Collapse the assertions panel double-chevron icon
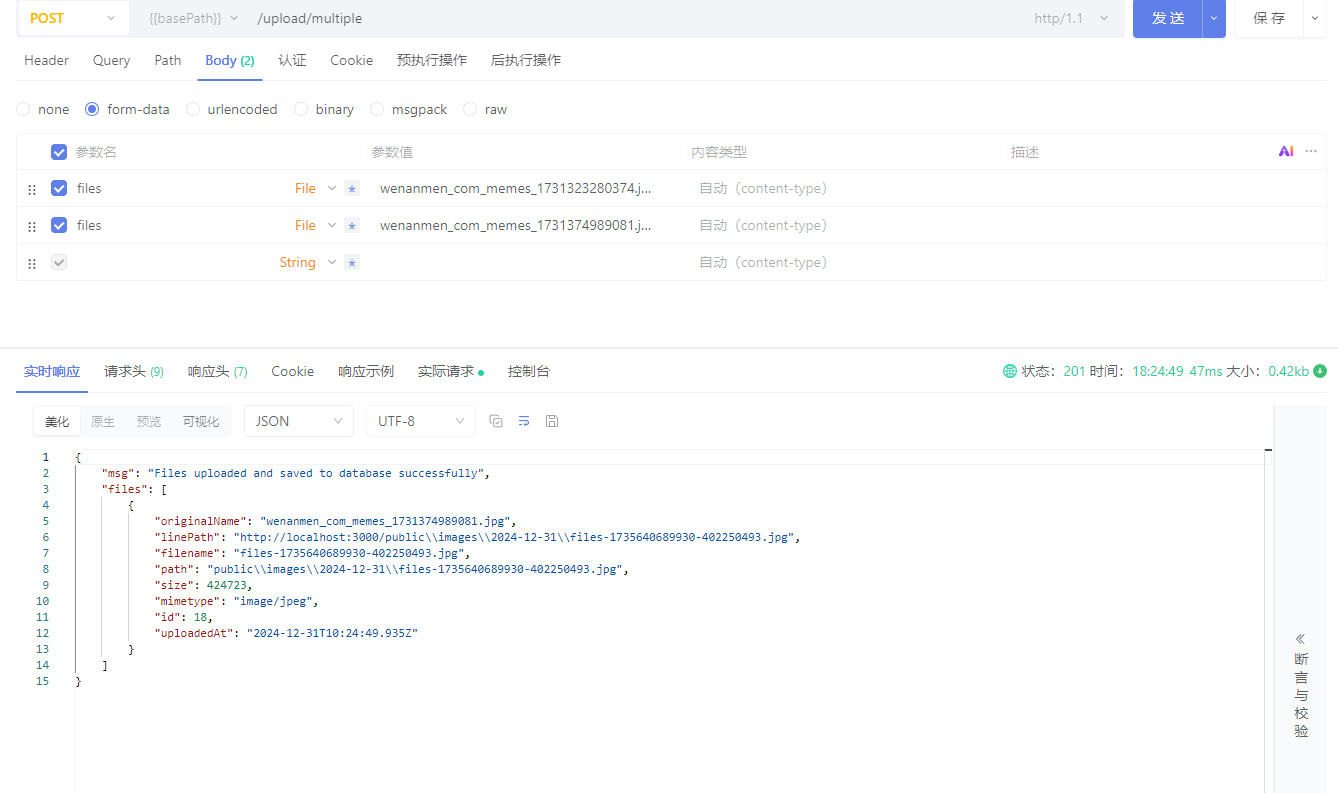Viewport: 1338px width, 793px height. pyautogui.click(x=1301, y=639)
